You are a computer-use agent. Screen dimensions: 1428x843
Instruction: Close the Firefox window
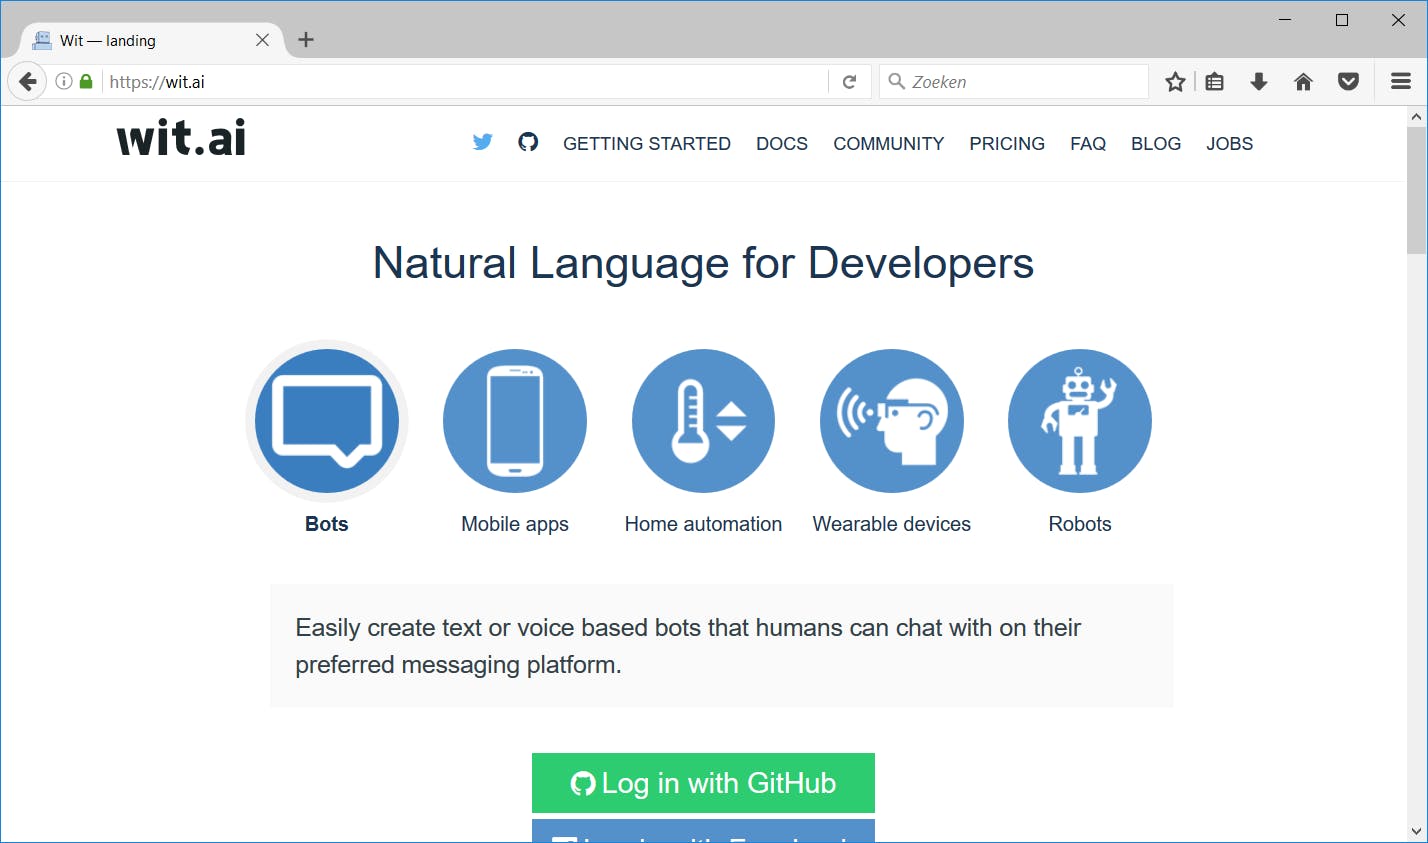[1398, 20]
